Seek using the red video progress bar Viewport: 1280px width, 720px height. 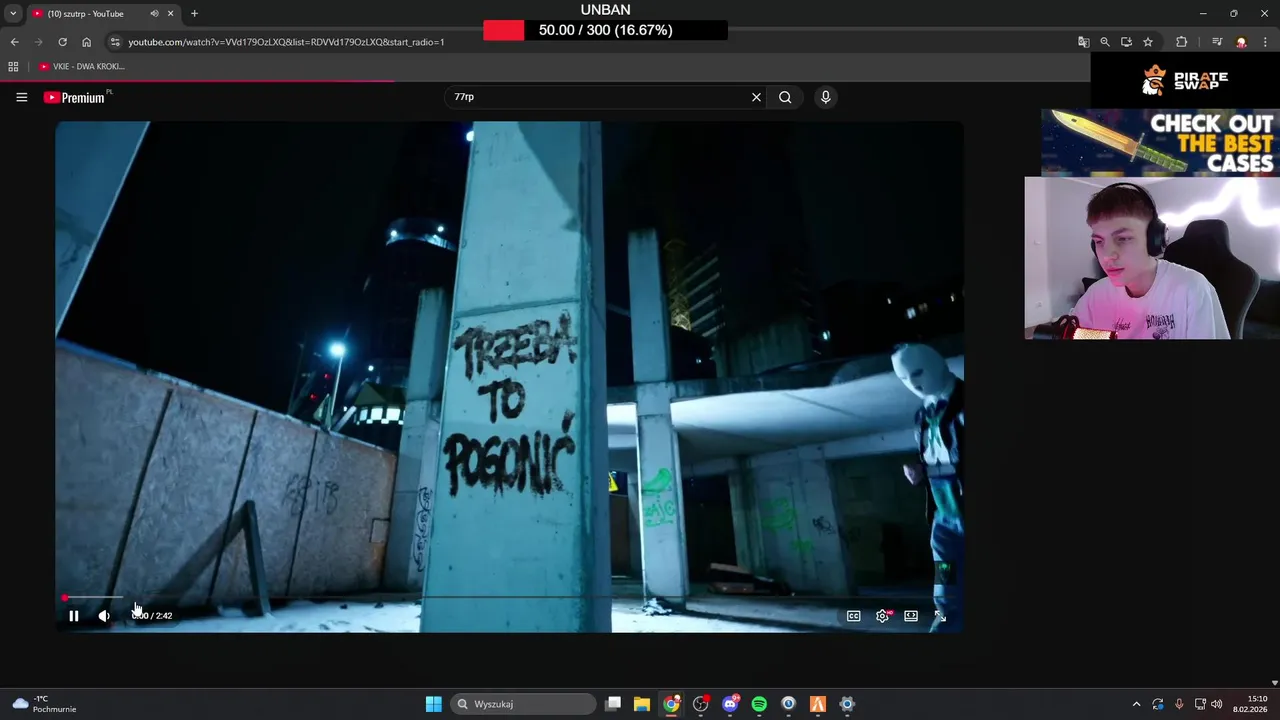[508, 598]
